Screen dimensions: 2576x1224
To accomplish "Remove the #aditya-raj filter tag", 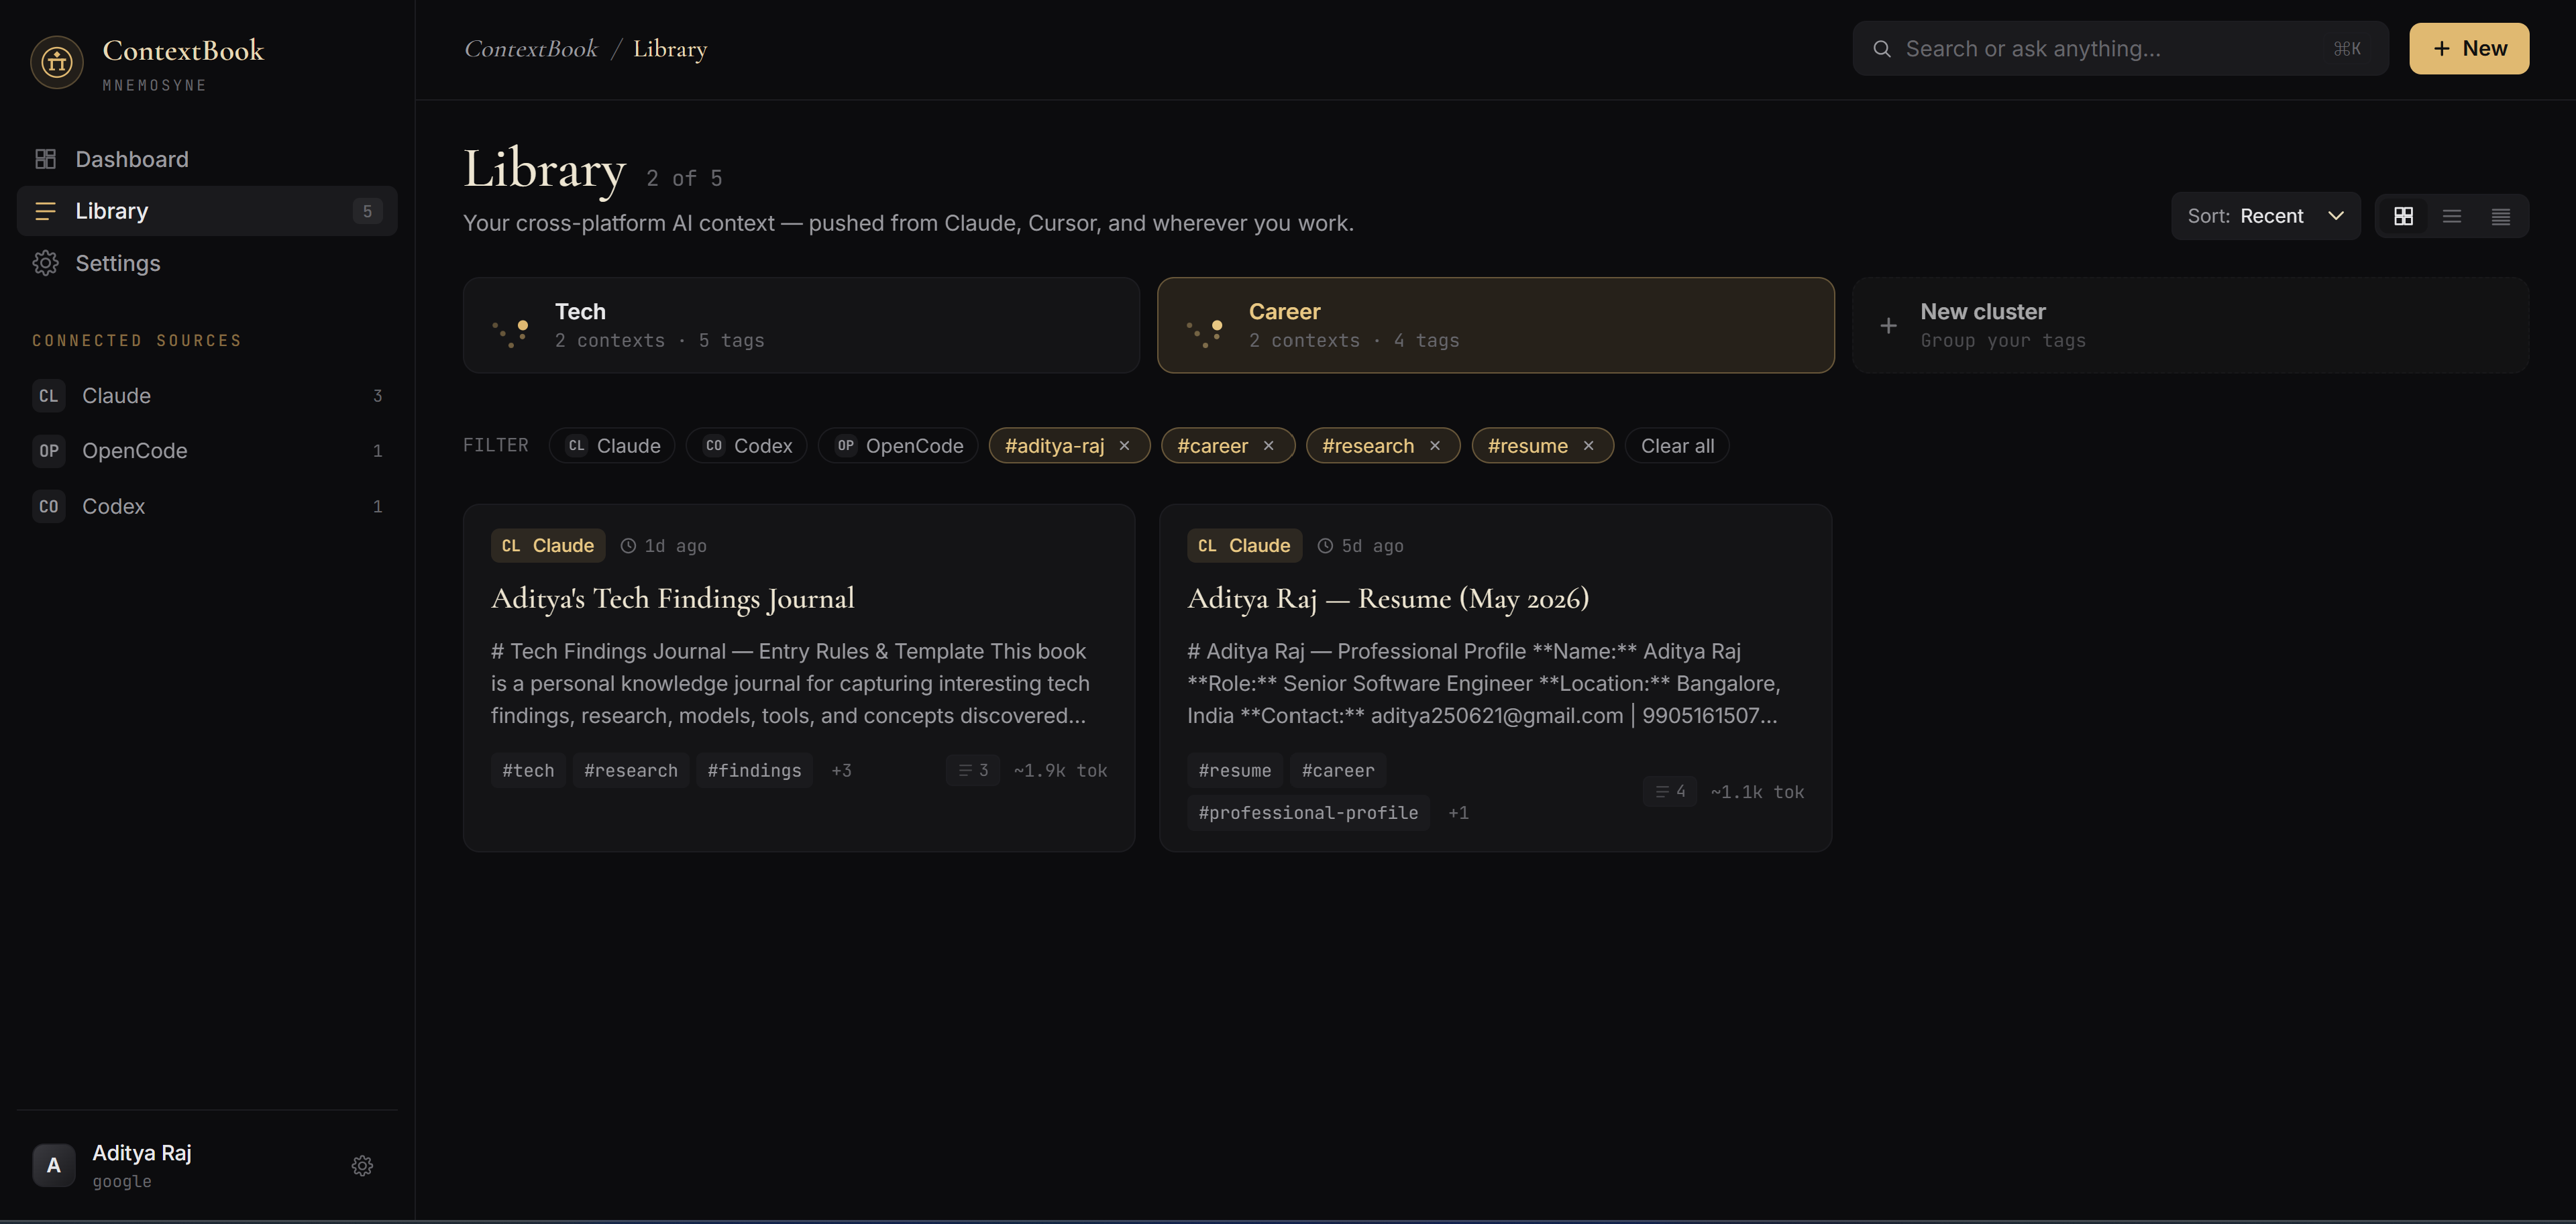I will click(x=1125, y=446).
